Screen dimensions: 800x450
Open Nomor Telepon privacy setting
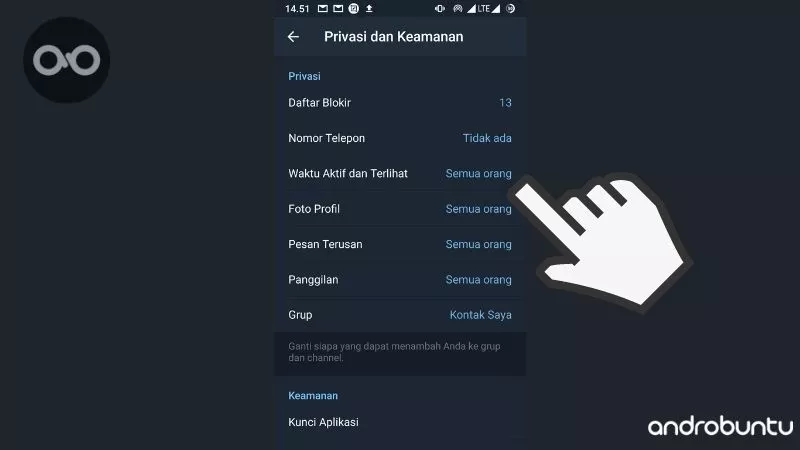pyautogui.click(x=400, y=138)
